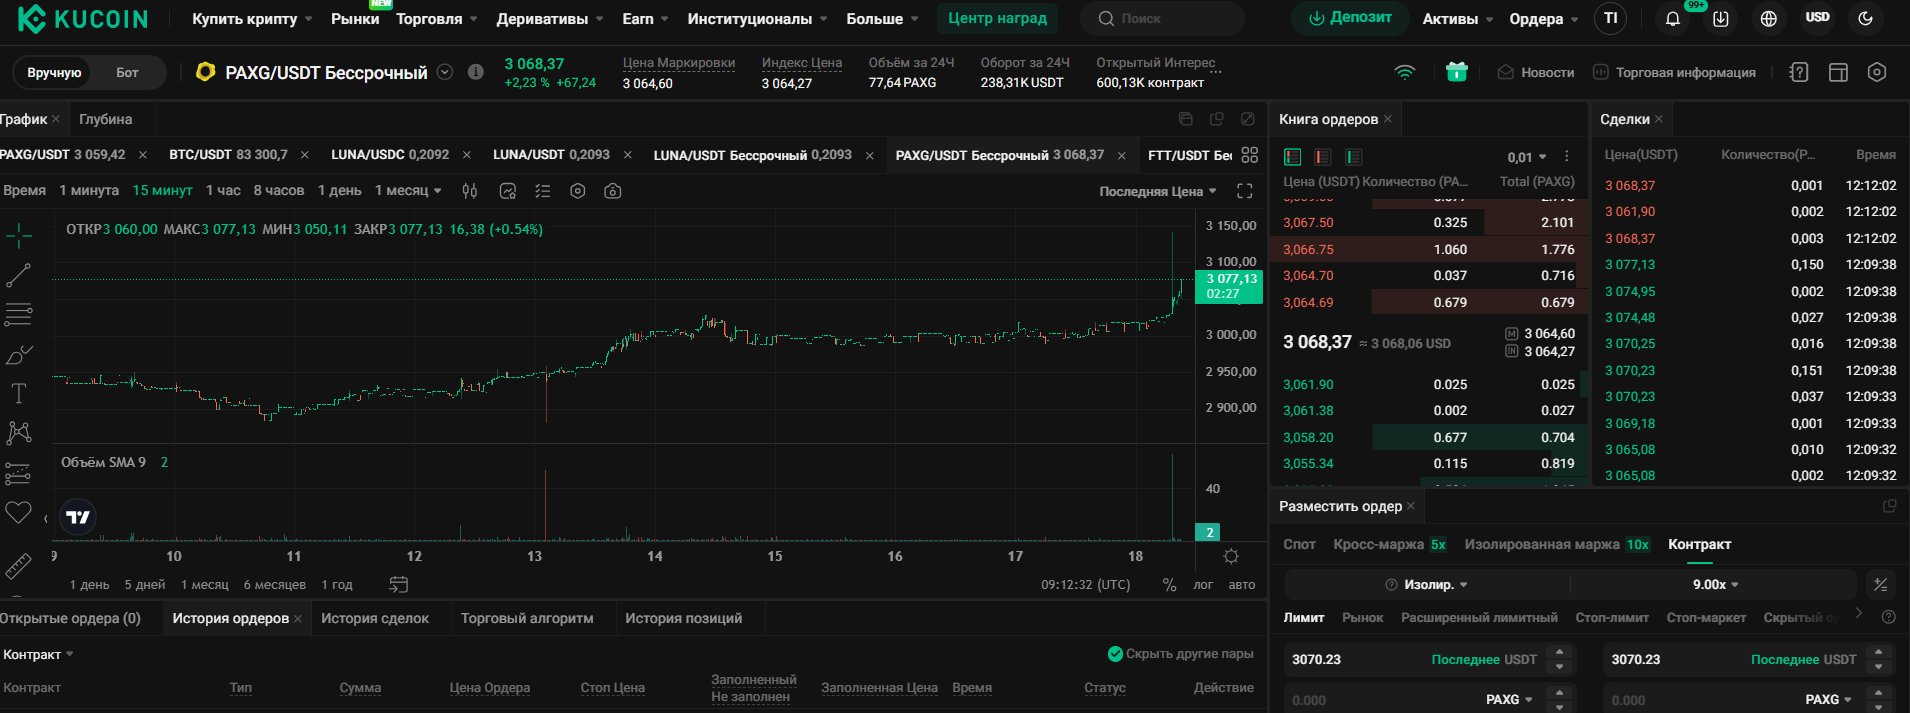
Task: Open the Rewards Center button
Action: 997,18
